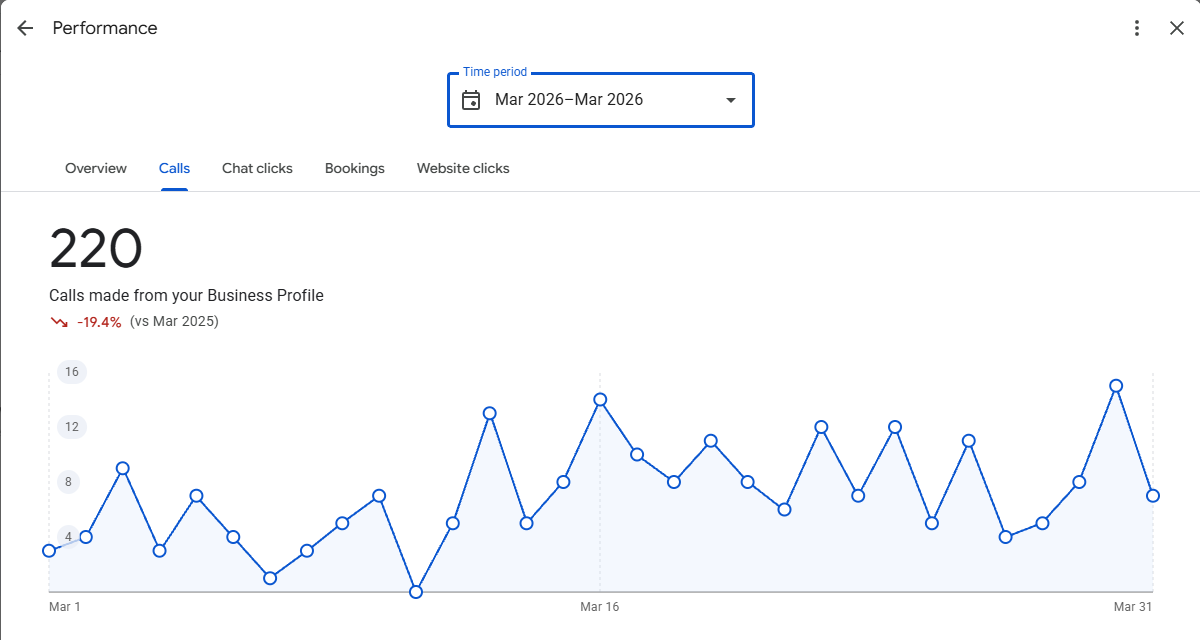The width and height of the screenshot is (1200, 640).
Task: Click the Performance title text
Action: [x=105, y=28]
